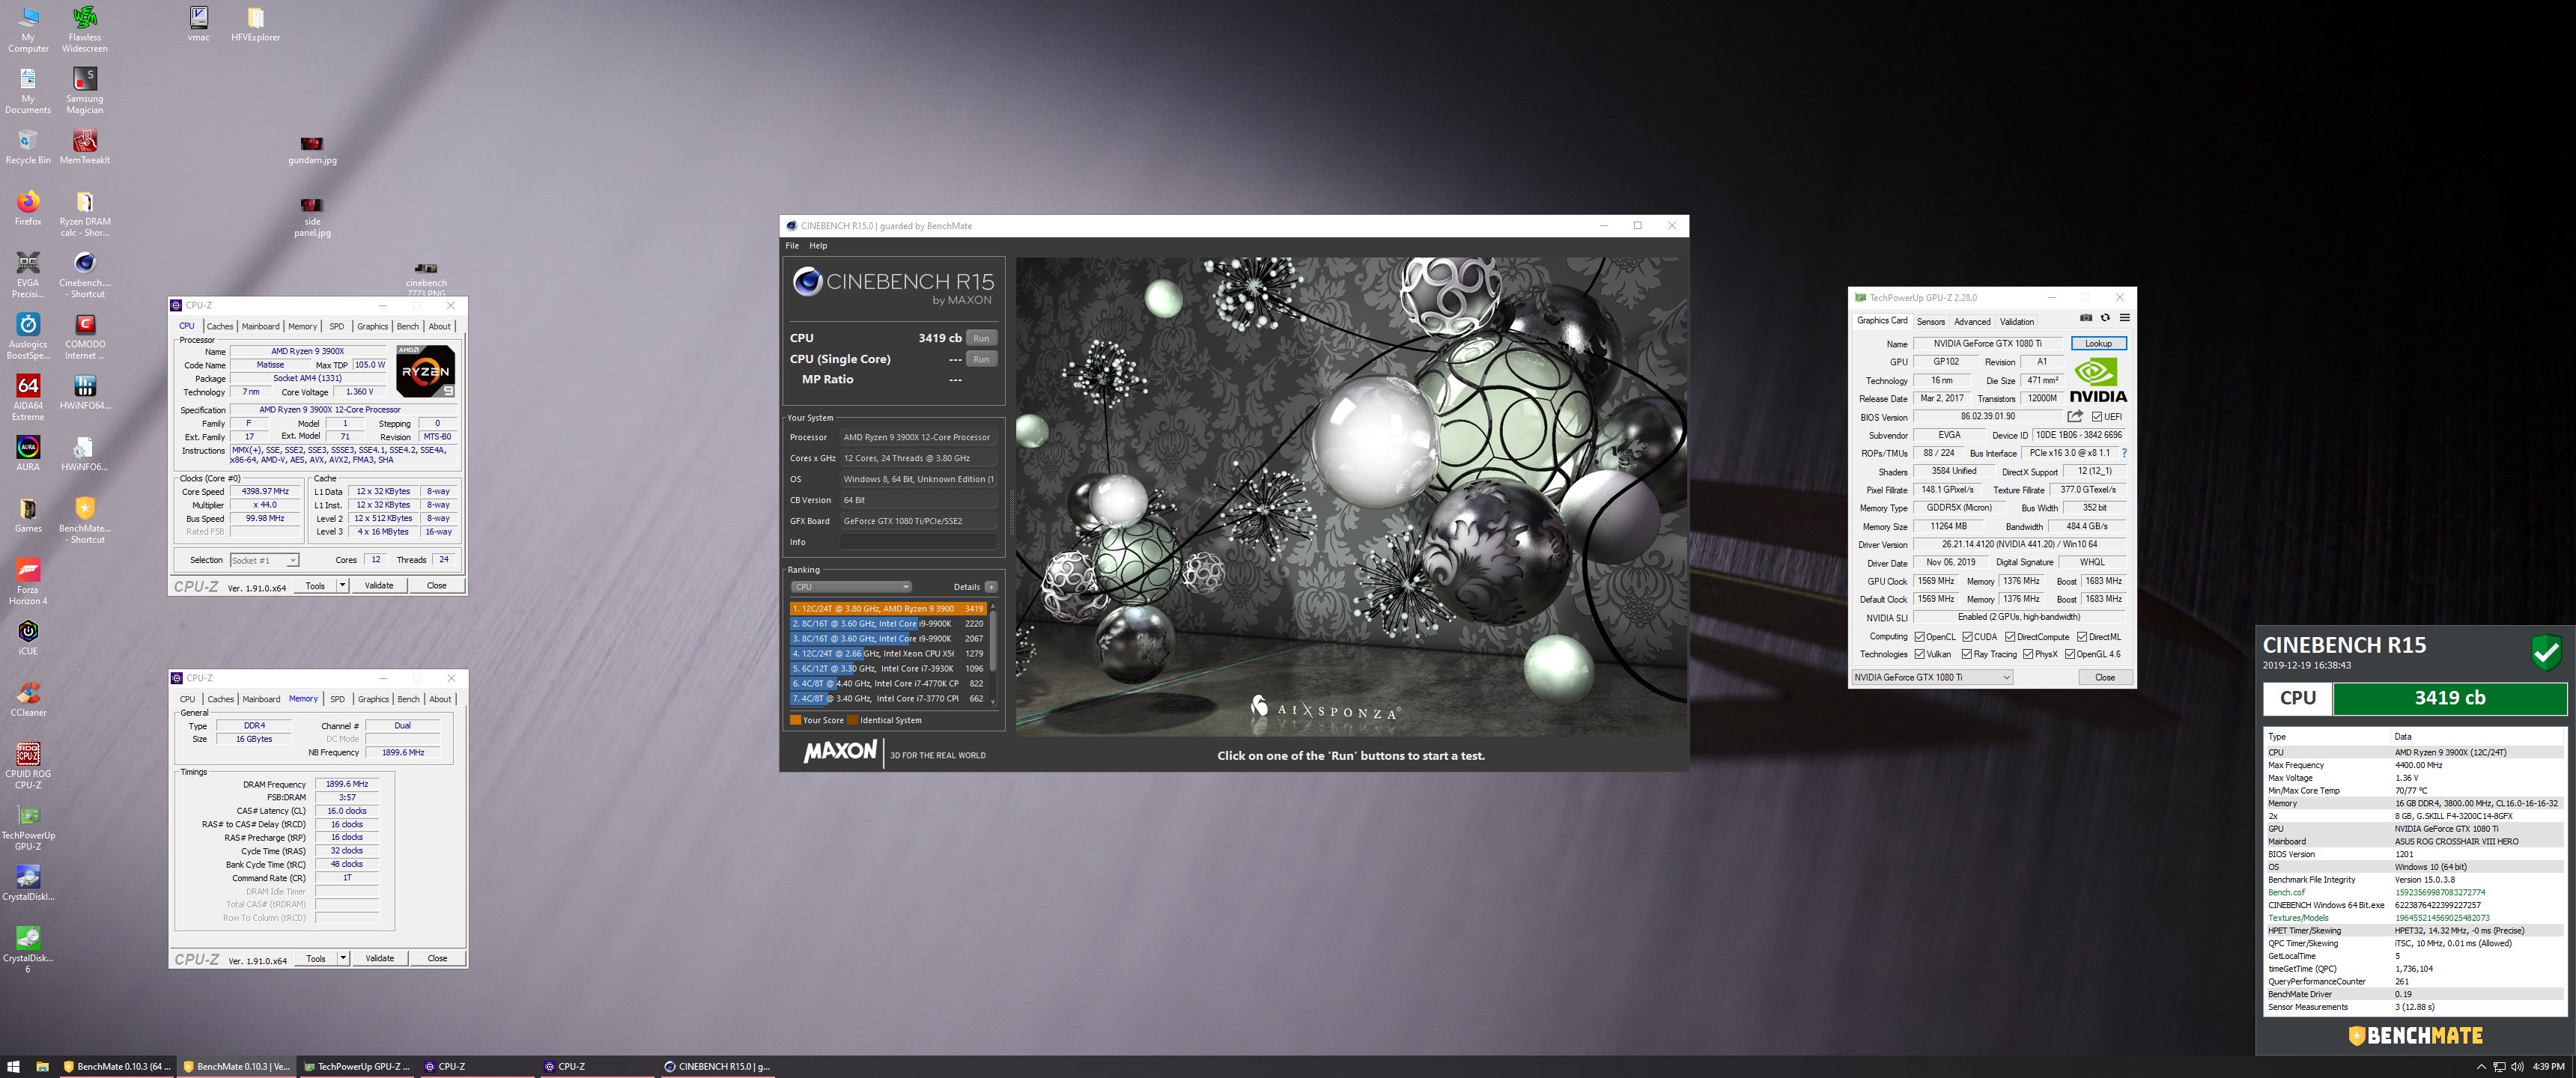Open GPU selection dropdown in GPU-Z
Image resolution: width=2576 pixels, height=1078 pixels.
(1931, 677)
